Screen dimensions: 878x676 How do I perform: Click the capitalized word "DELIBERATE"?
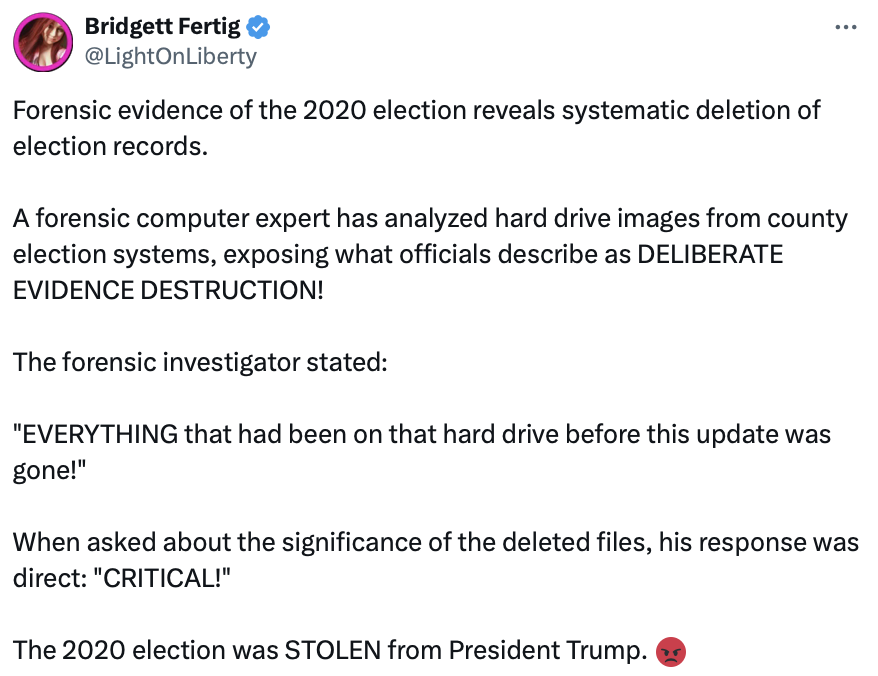point(709,253)
